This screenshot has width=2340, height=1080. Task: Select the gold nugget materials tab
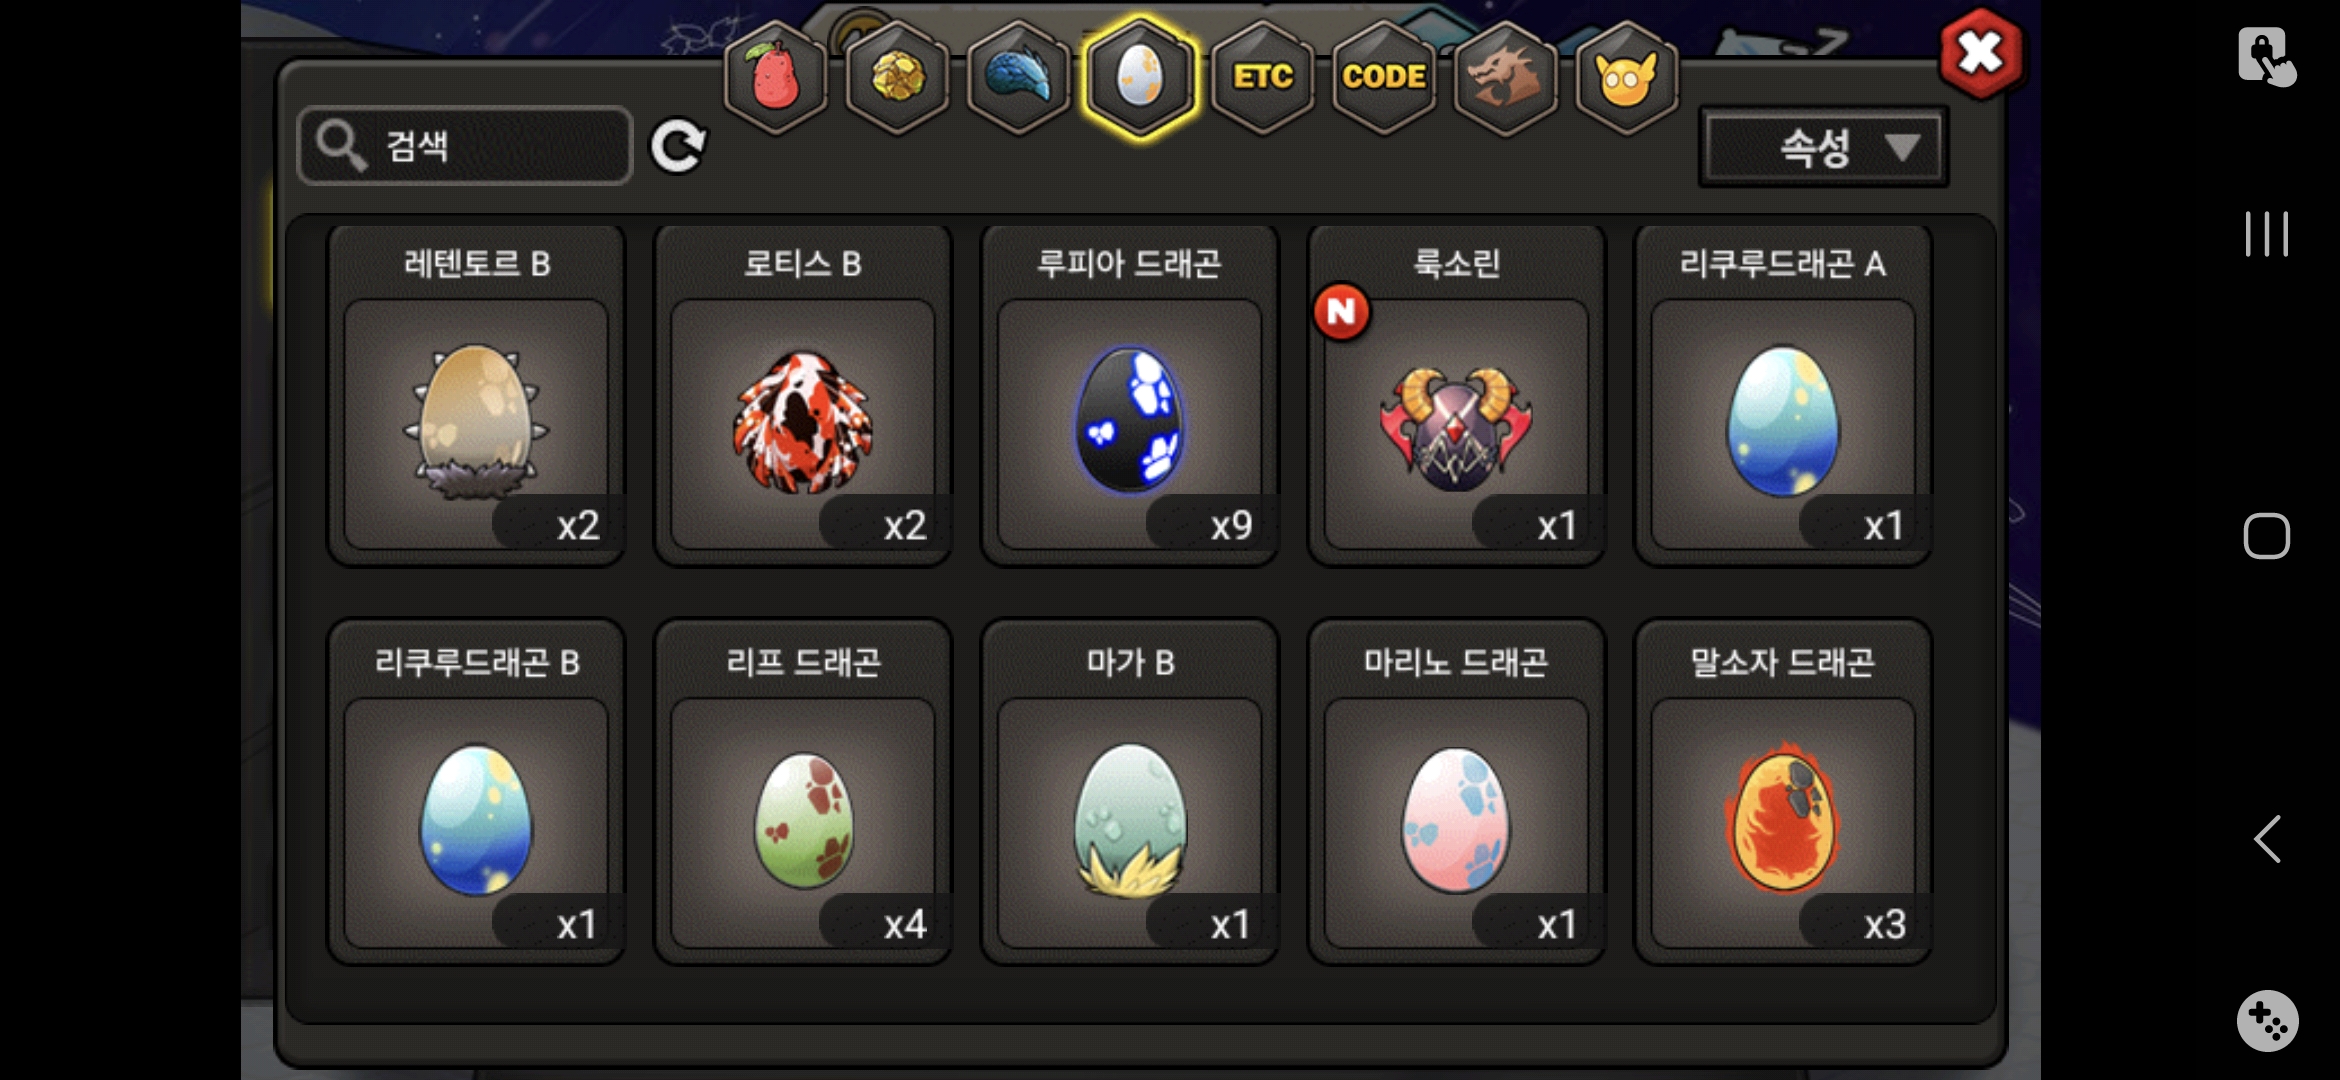tap(897, 77)
